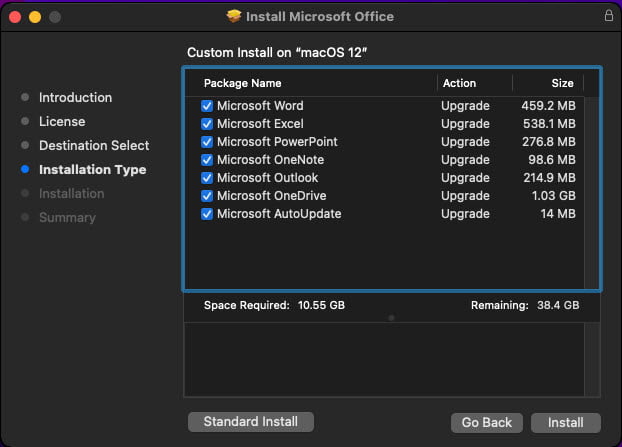The height and width of the screenshot is (447, 622).
Task: Select the Installation Type step
Action: coord(92,170)
